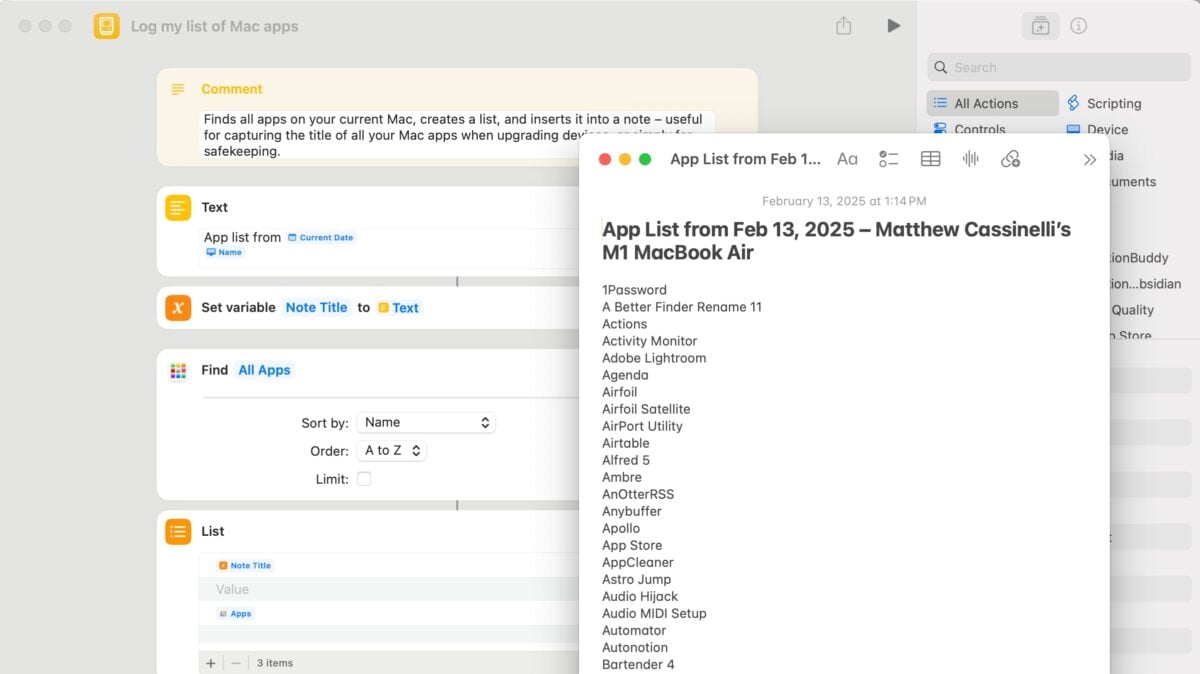The image size is (1200, 674).
Task: Select All Actions in the sidebar
Action: (992, 103)
